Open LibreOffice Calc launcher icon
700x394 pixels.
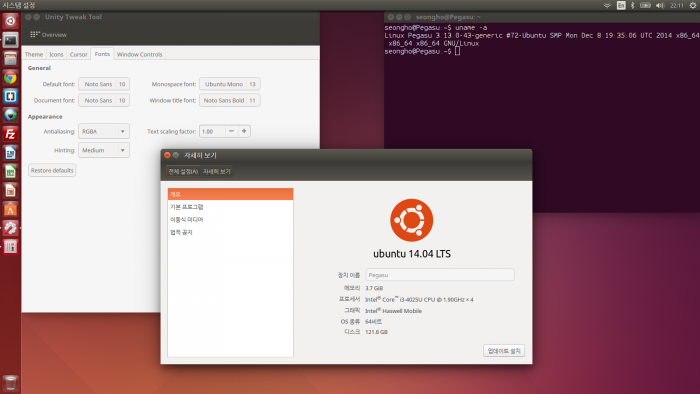[x=10, y=172]
